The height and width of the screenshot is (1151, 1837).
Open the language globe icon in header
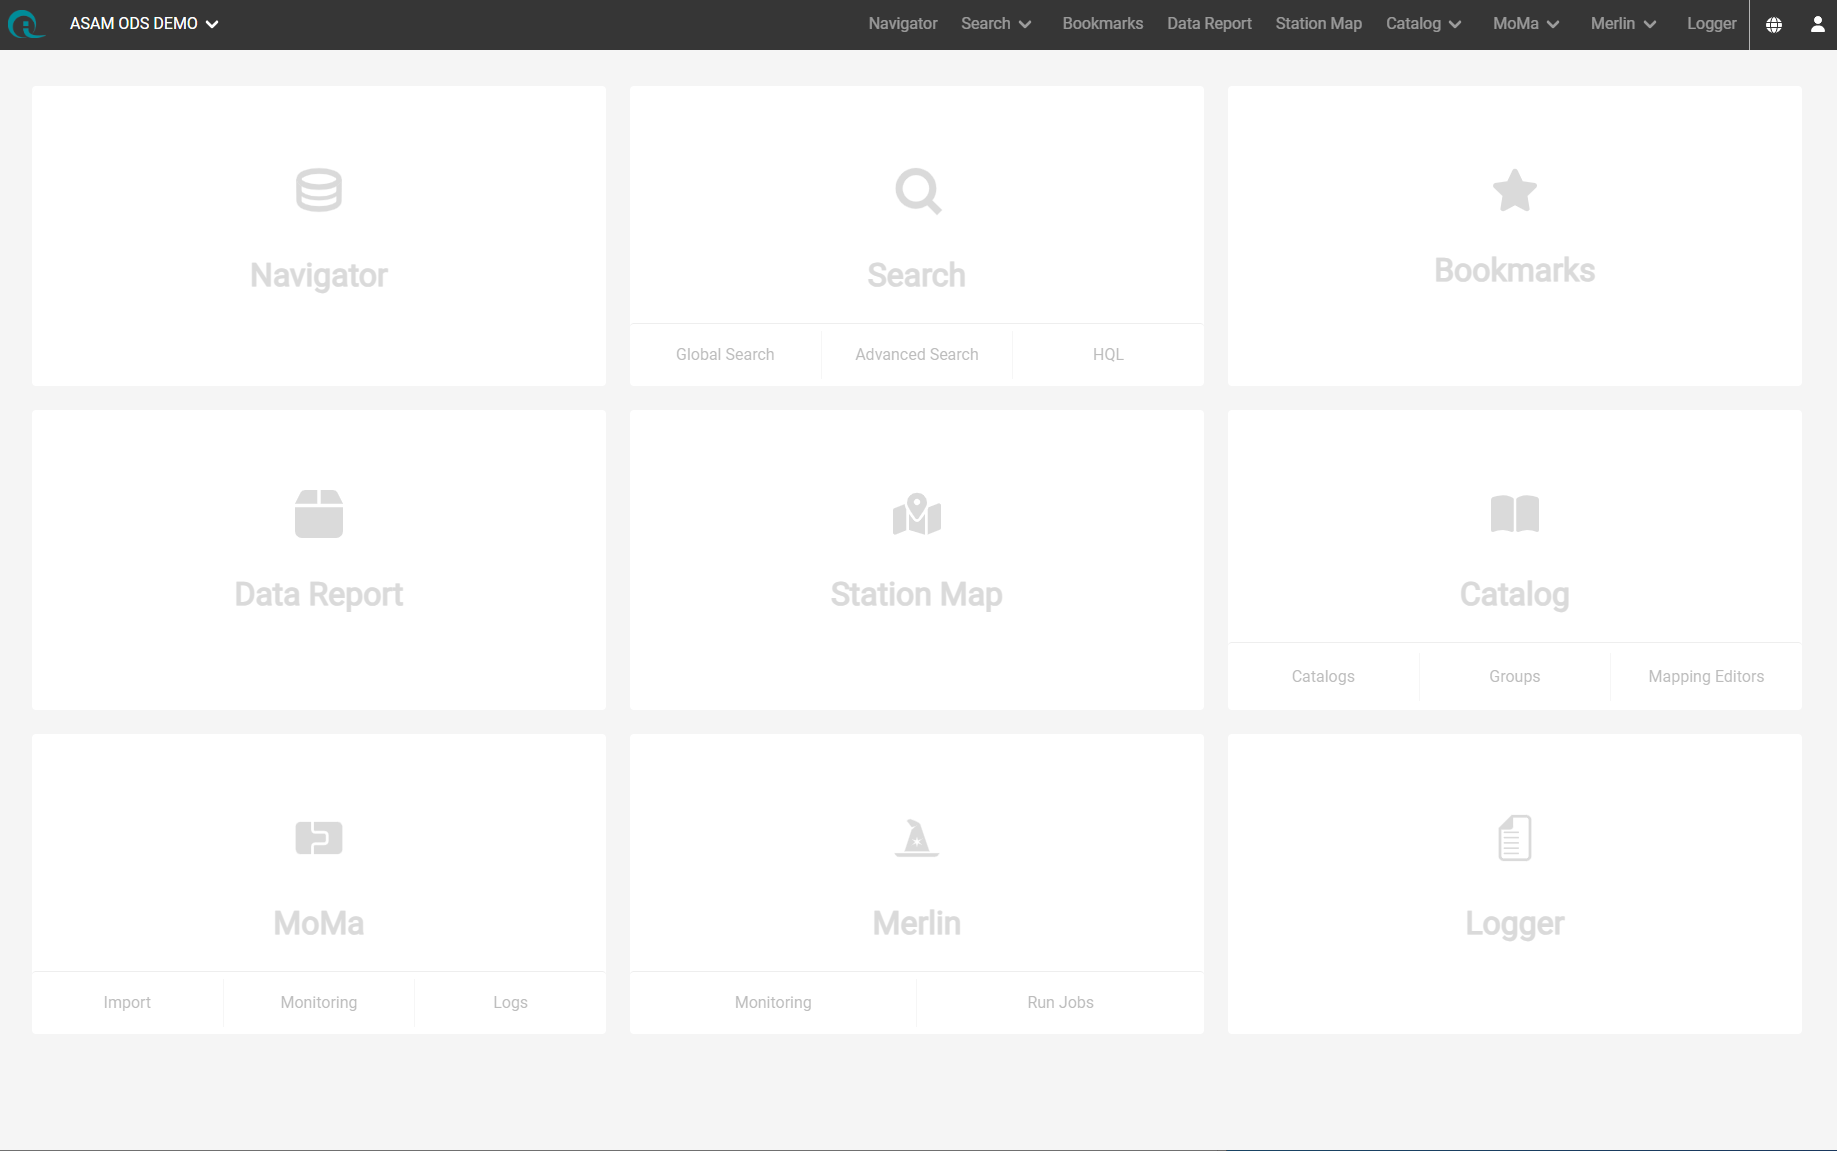(1774, 25)
